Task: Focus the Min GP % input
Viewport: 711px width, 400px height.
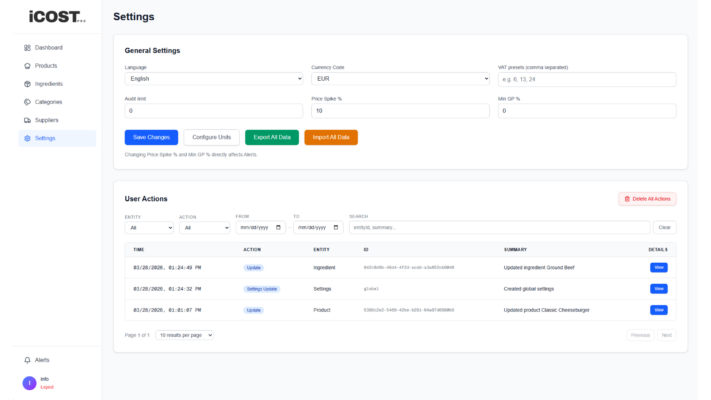Action: pos(587,111)
